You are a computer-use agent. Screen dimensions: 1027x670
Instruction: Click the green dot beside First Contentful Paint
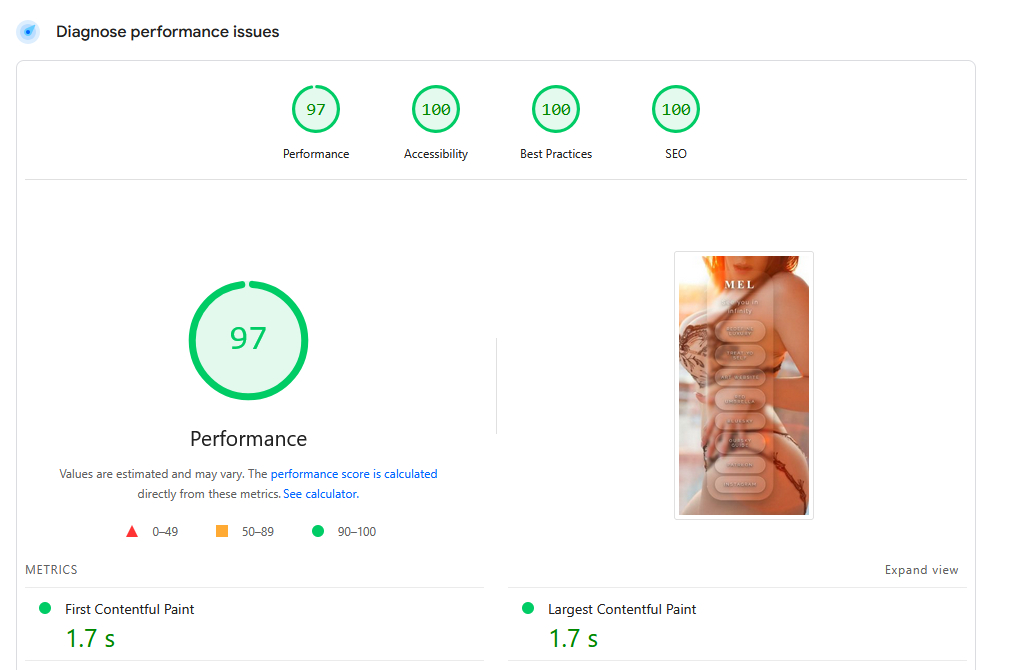coord(44,608)
